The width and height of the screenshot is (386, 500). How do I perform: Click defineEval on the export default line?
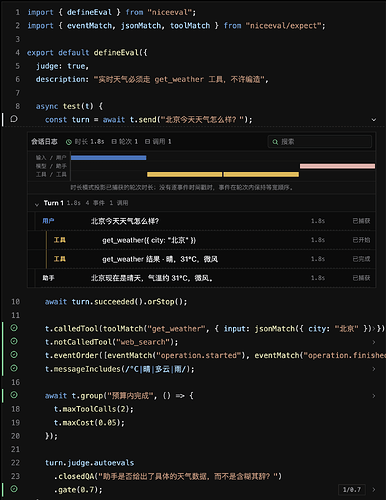pos(116,53)
